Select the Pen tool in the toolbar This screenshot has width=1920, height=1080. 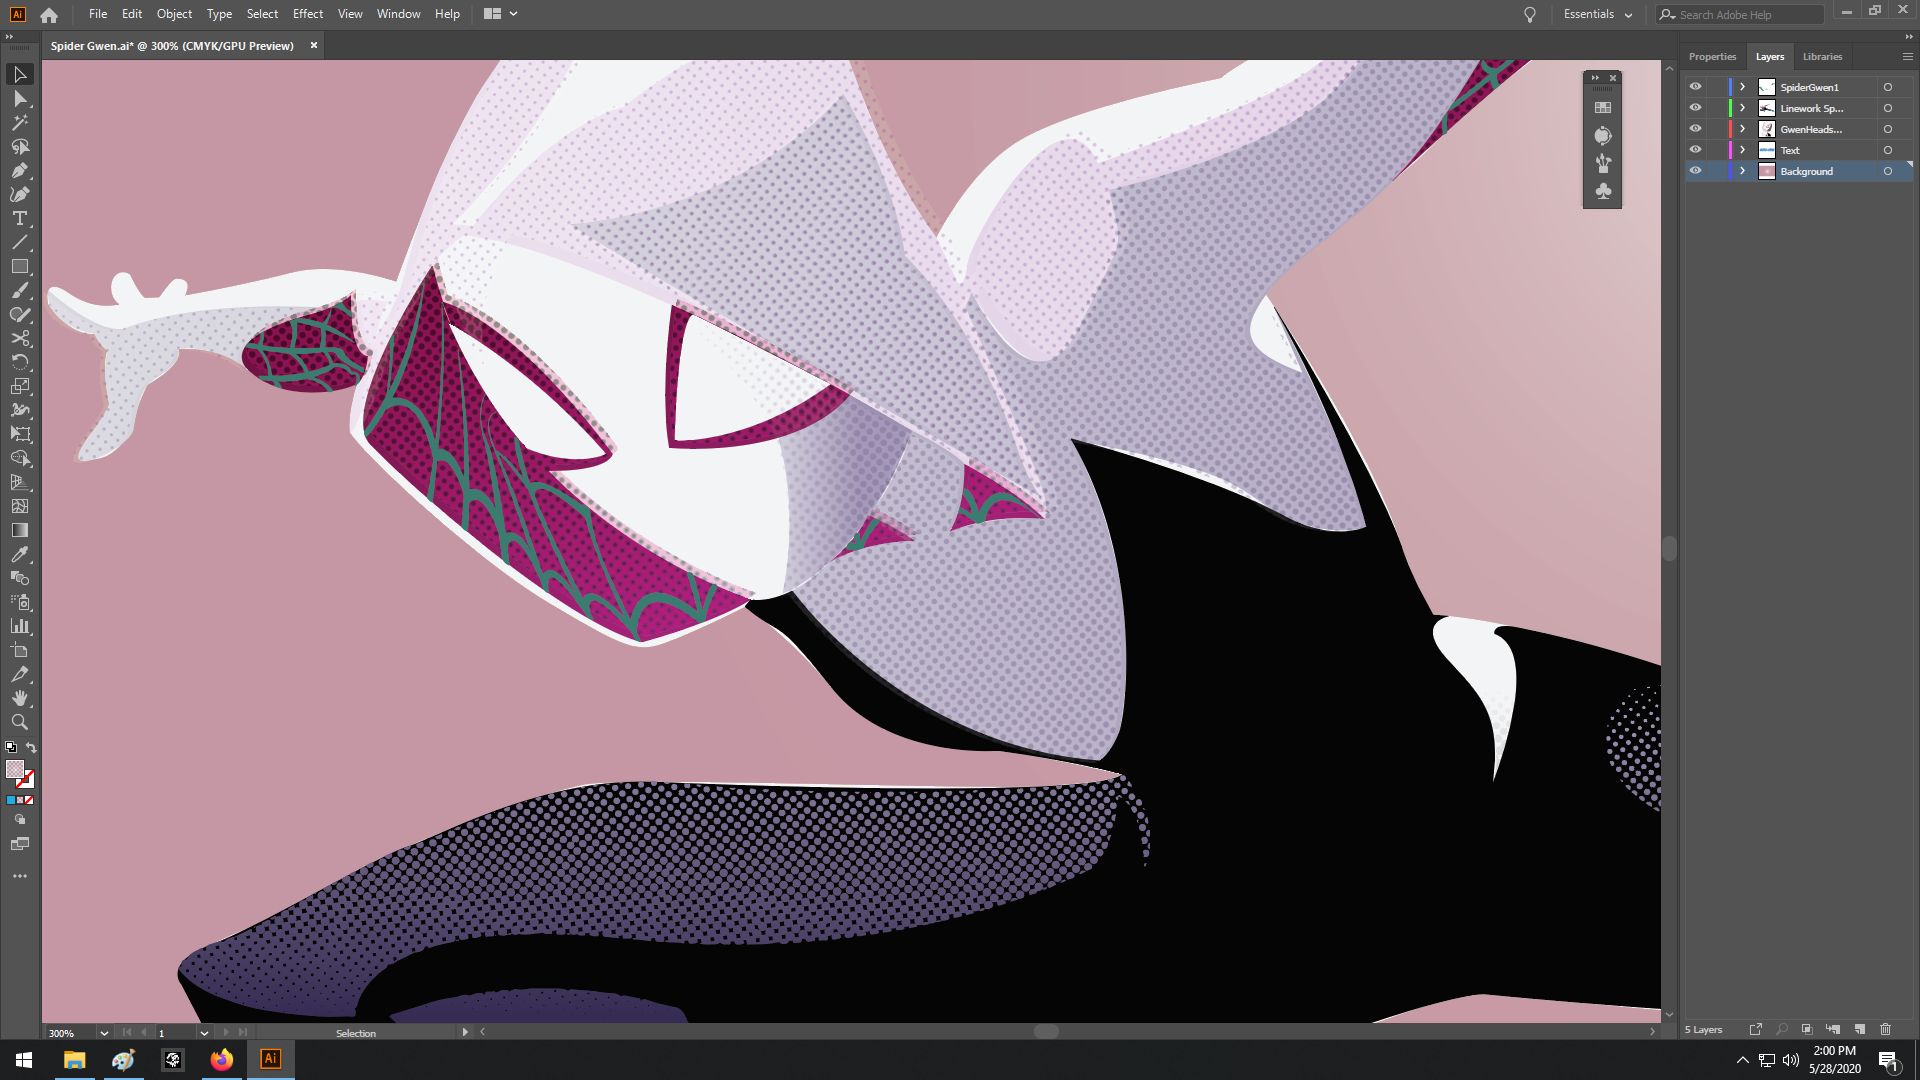20,170
